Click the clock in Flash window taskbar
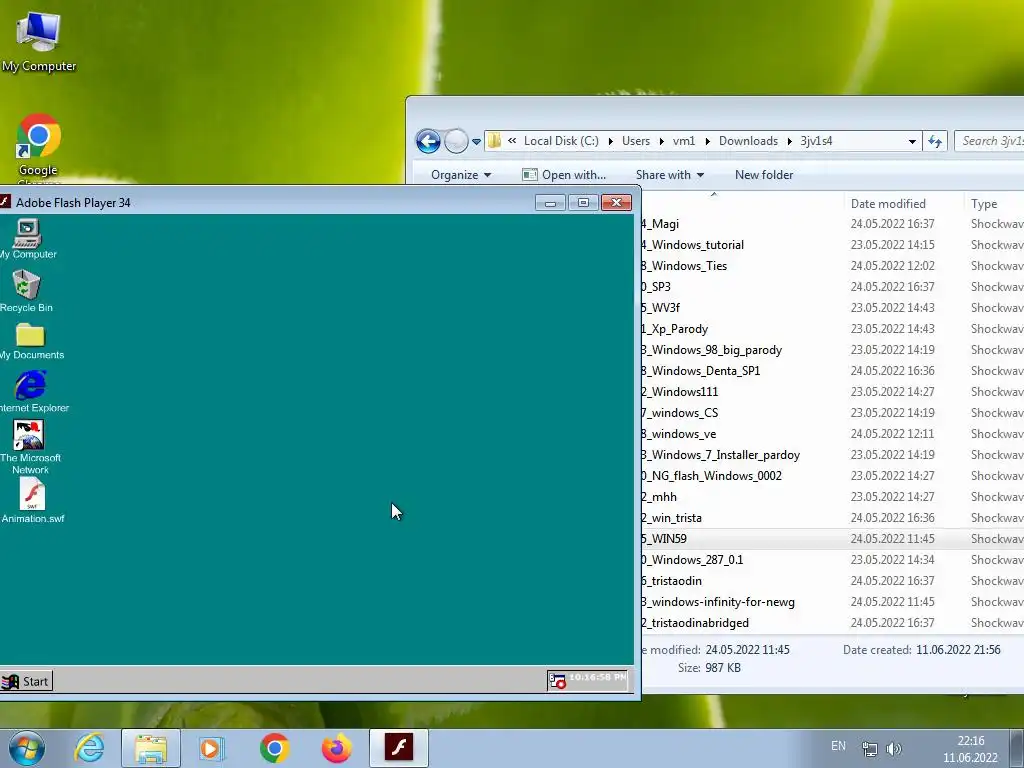Screen dimensions: 1024x768 597,677
